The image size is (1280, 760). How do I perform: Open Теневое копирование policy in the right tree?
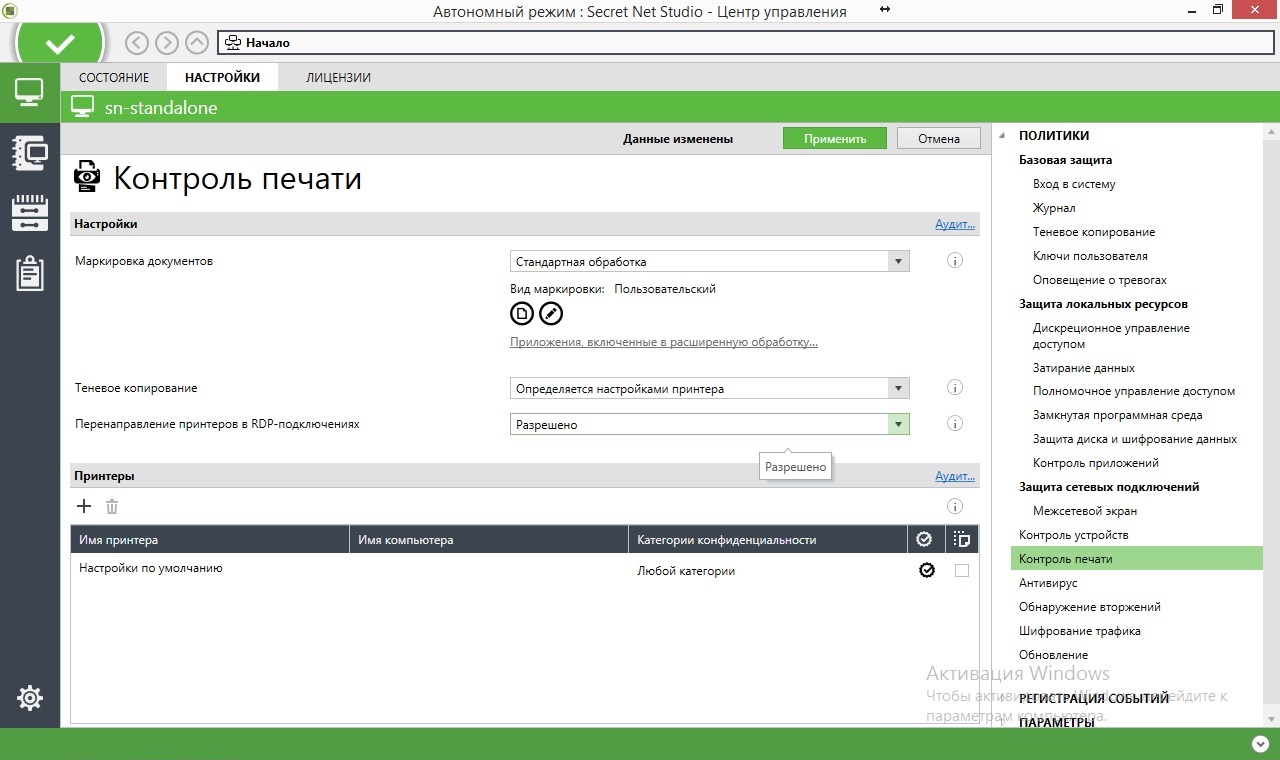point(1094,232)
